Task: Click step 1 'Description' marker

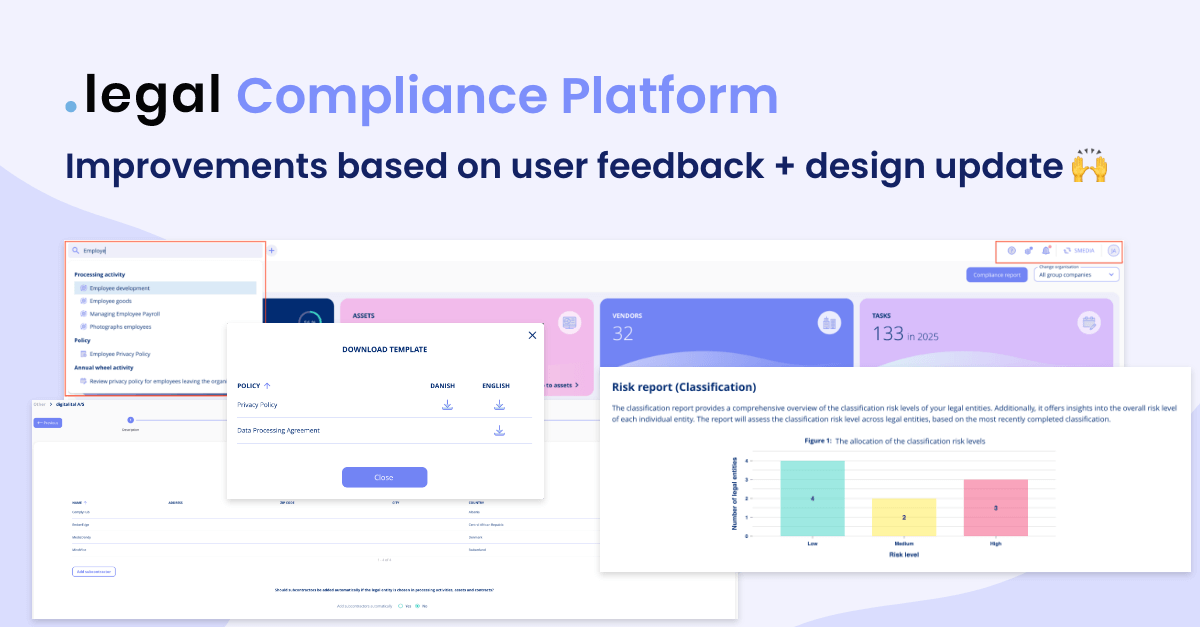Action: coord(130,420)
